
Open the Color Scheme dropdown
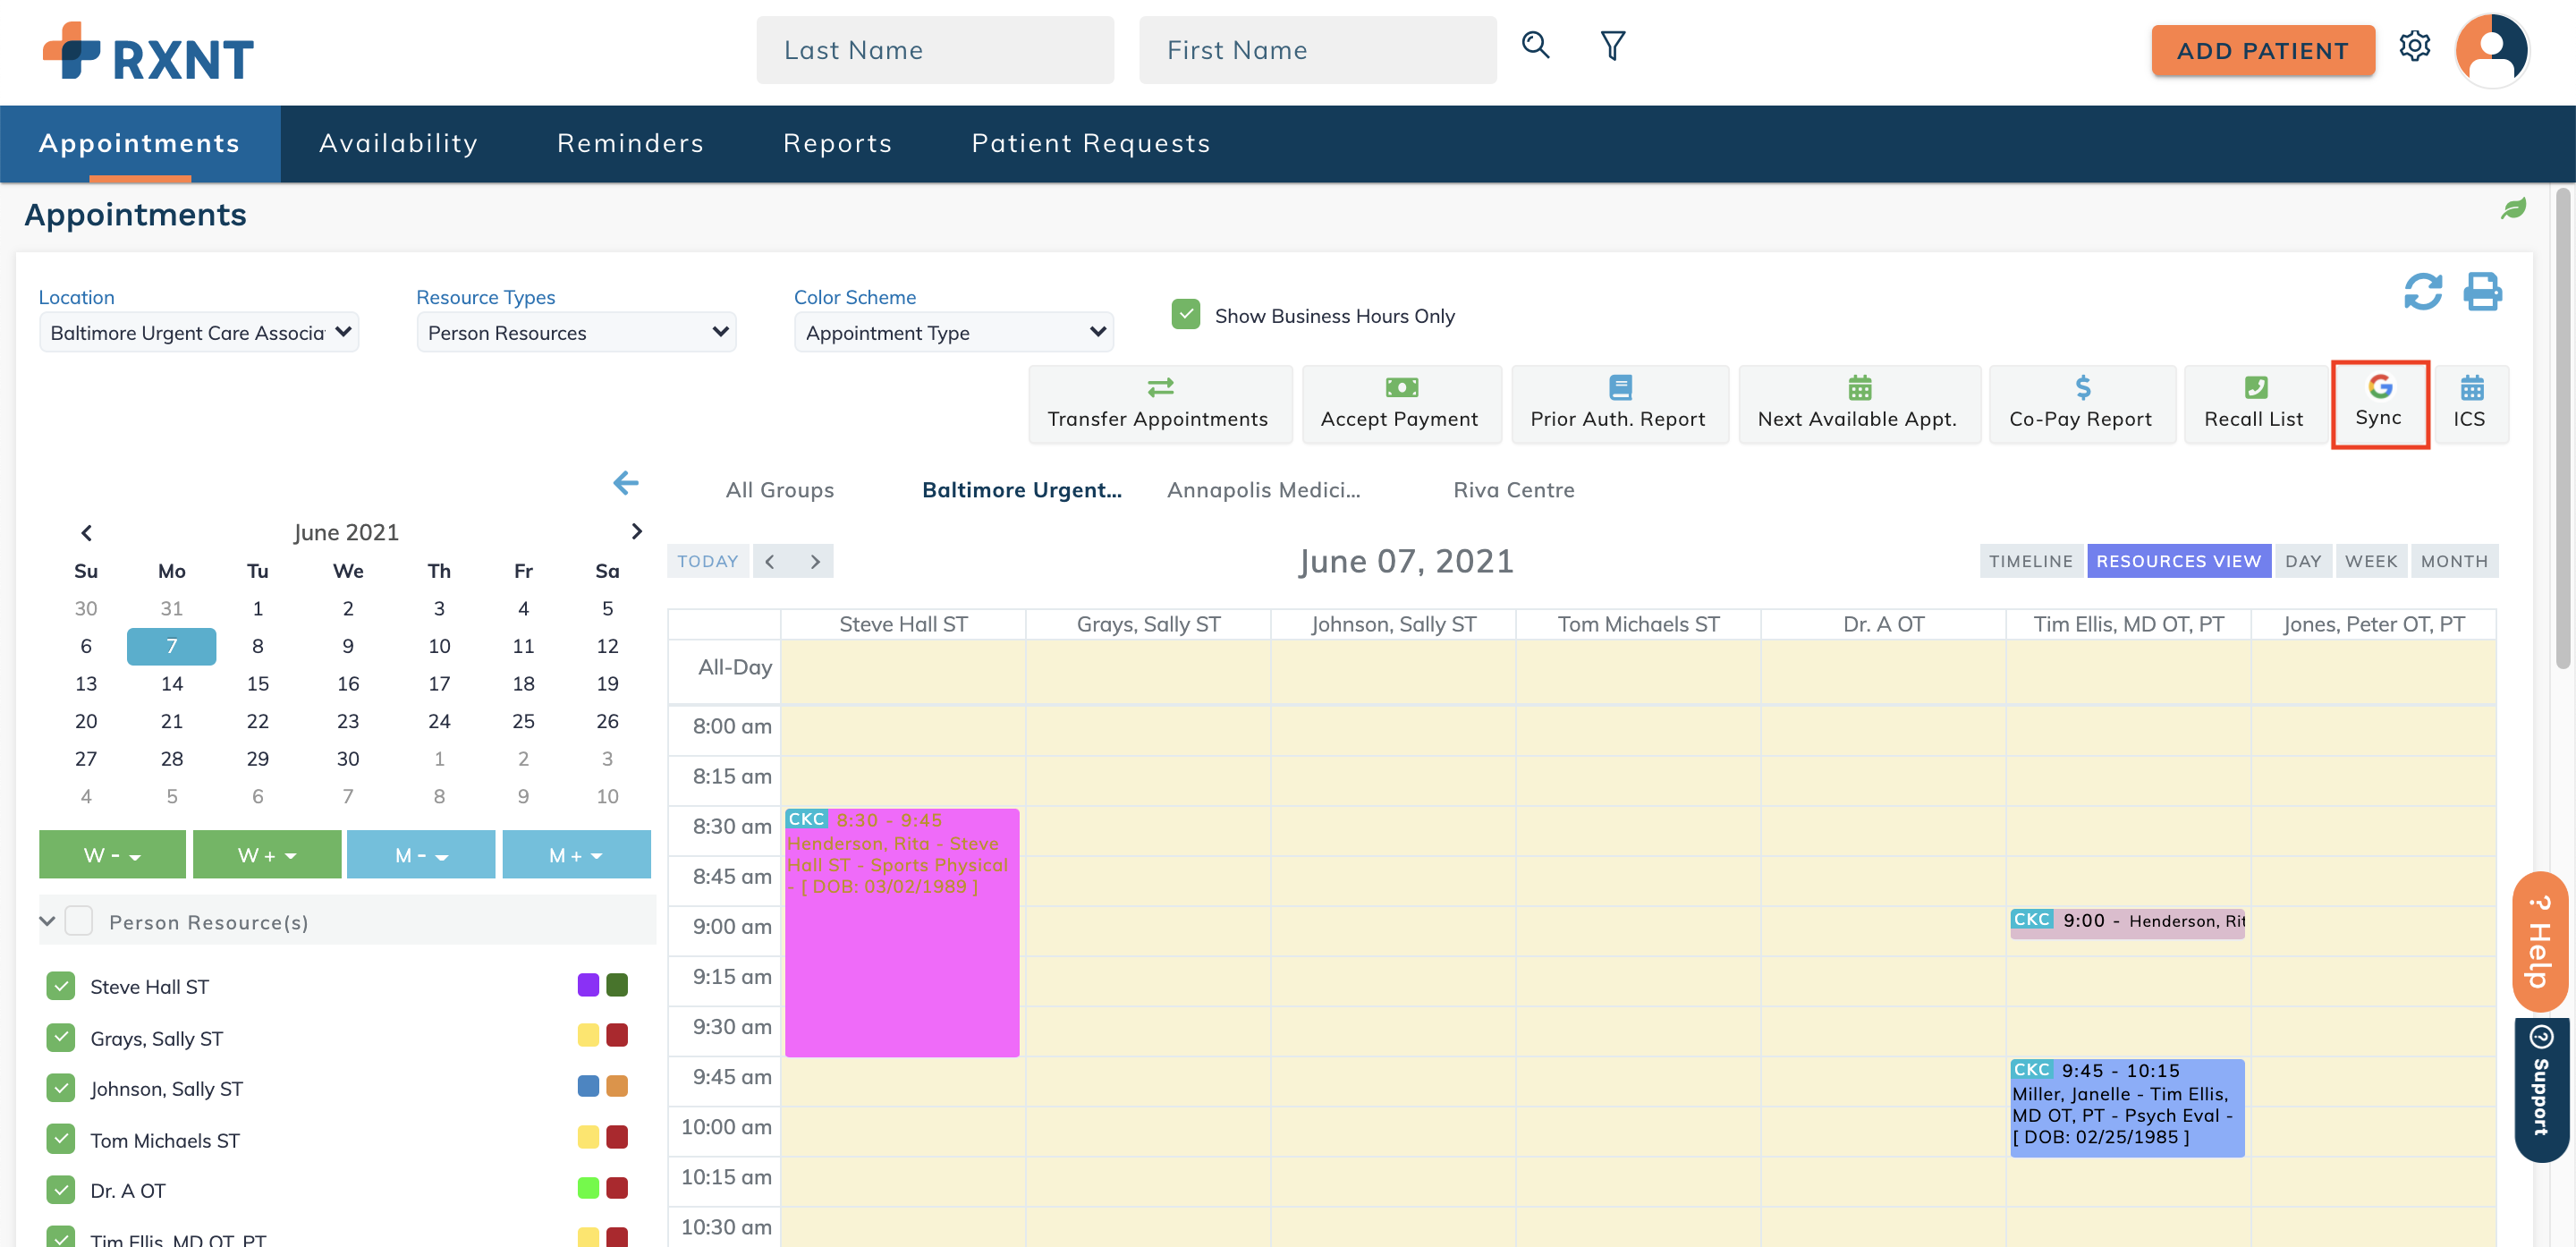953,332
